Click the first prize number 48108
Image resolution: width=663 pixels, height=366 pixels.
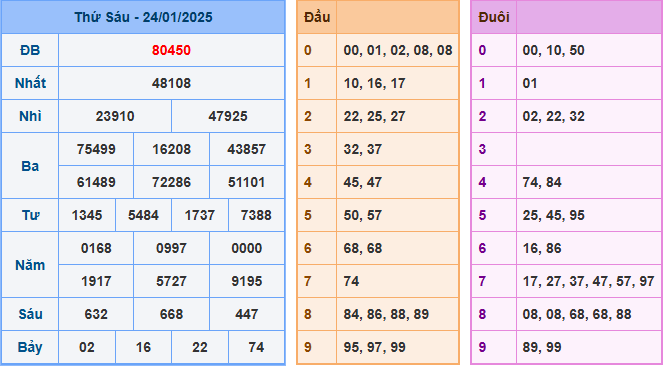pos(171,83)
